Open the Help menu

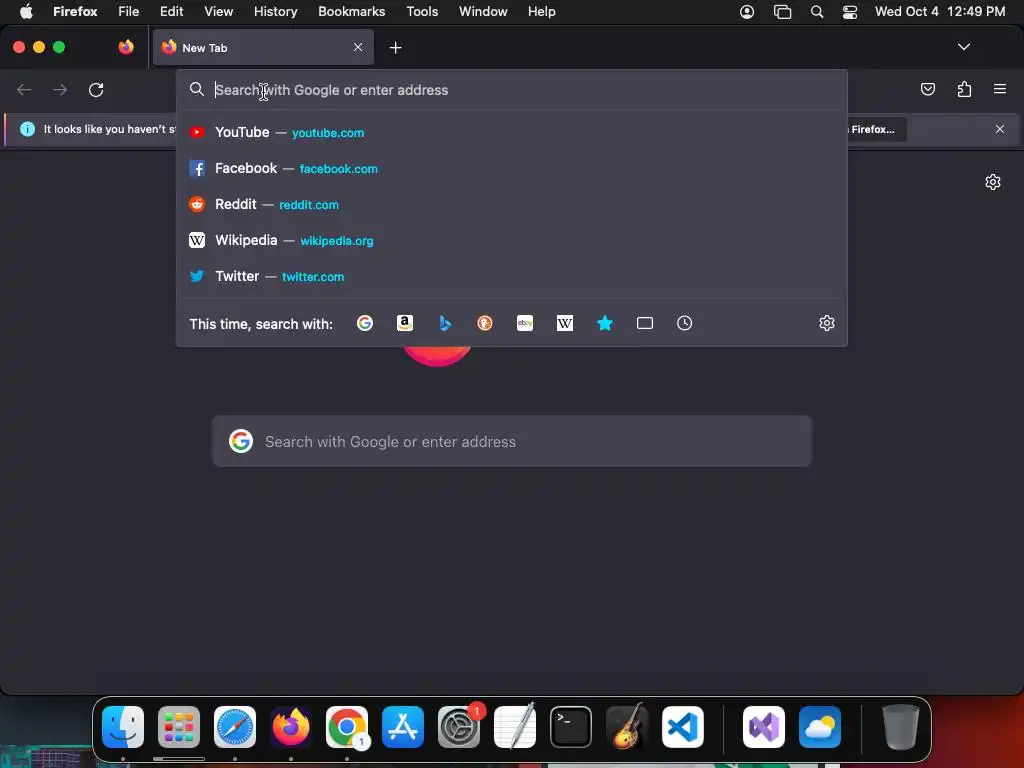coord(541,12)
